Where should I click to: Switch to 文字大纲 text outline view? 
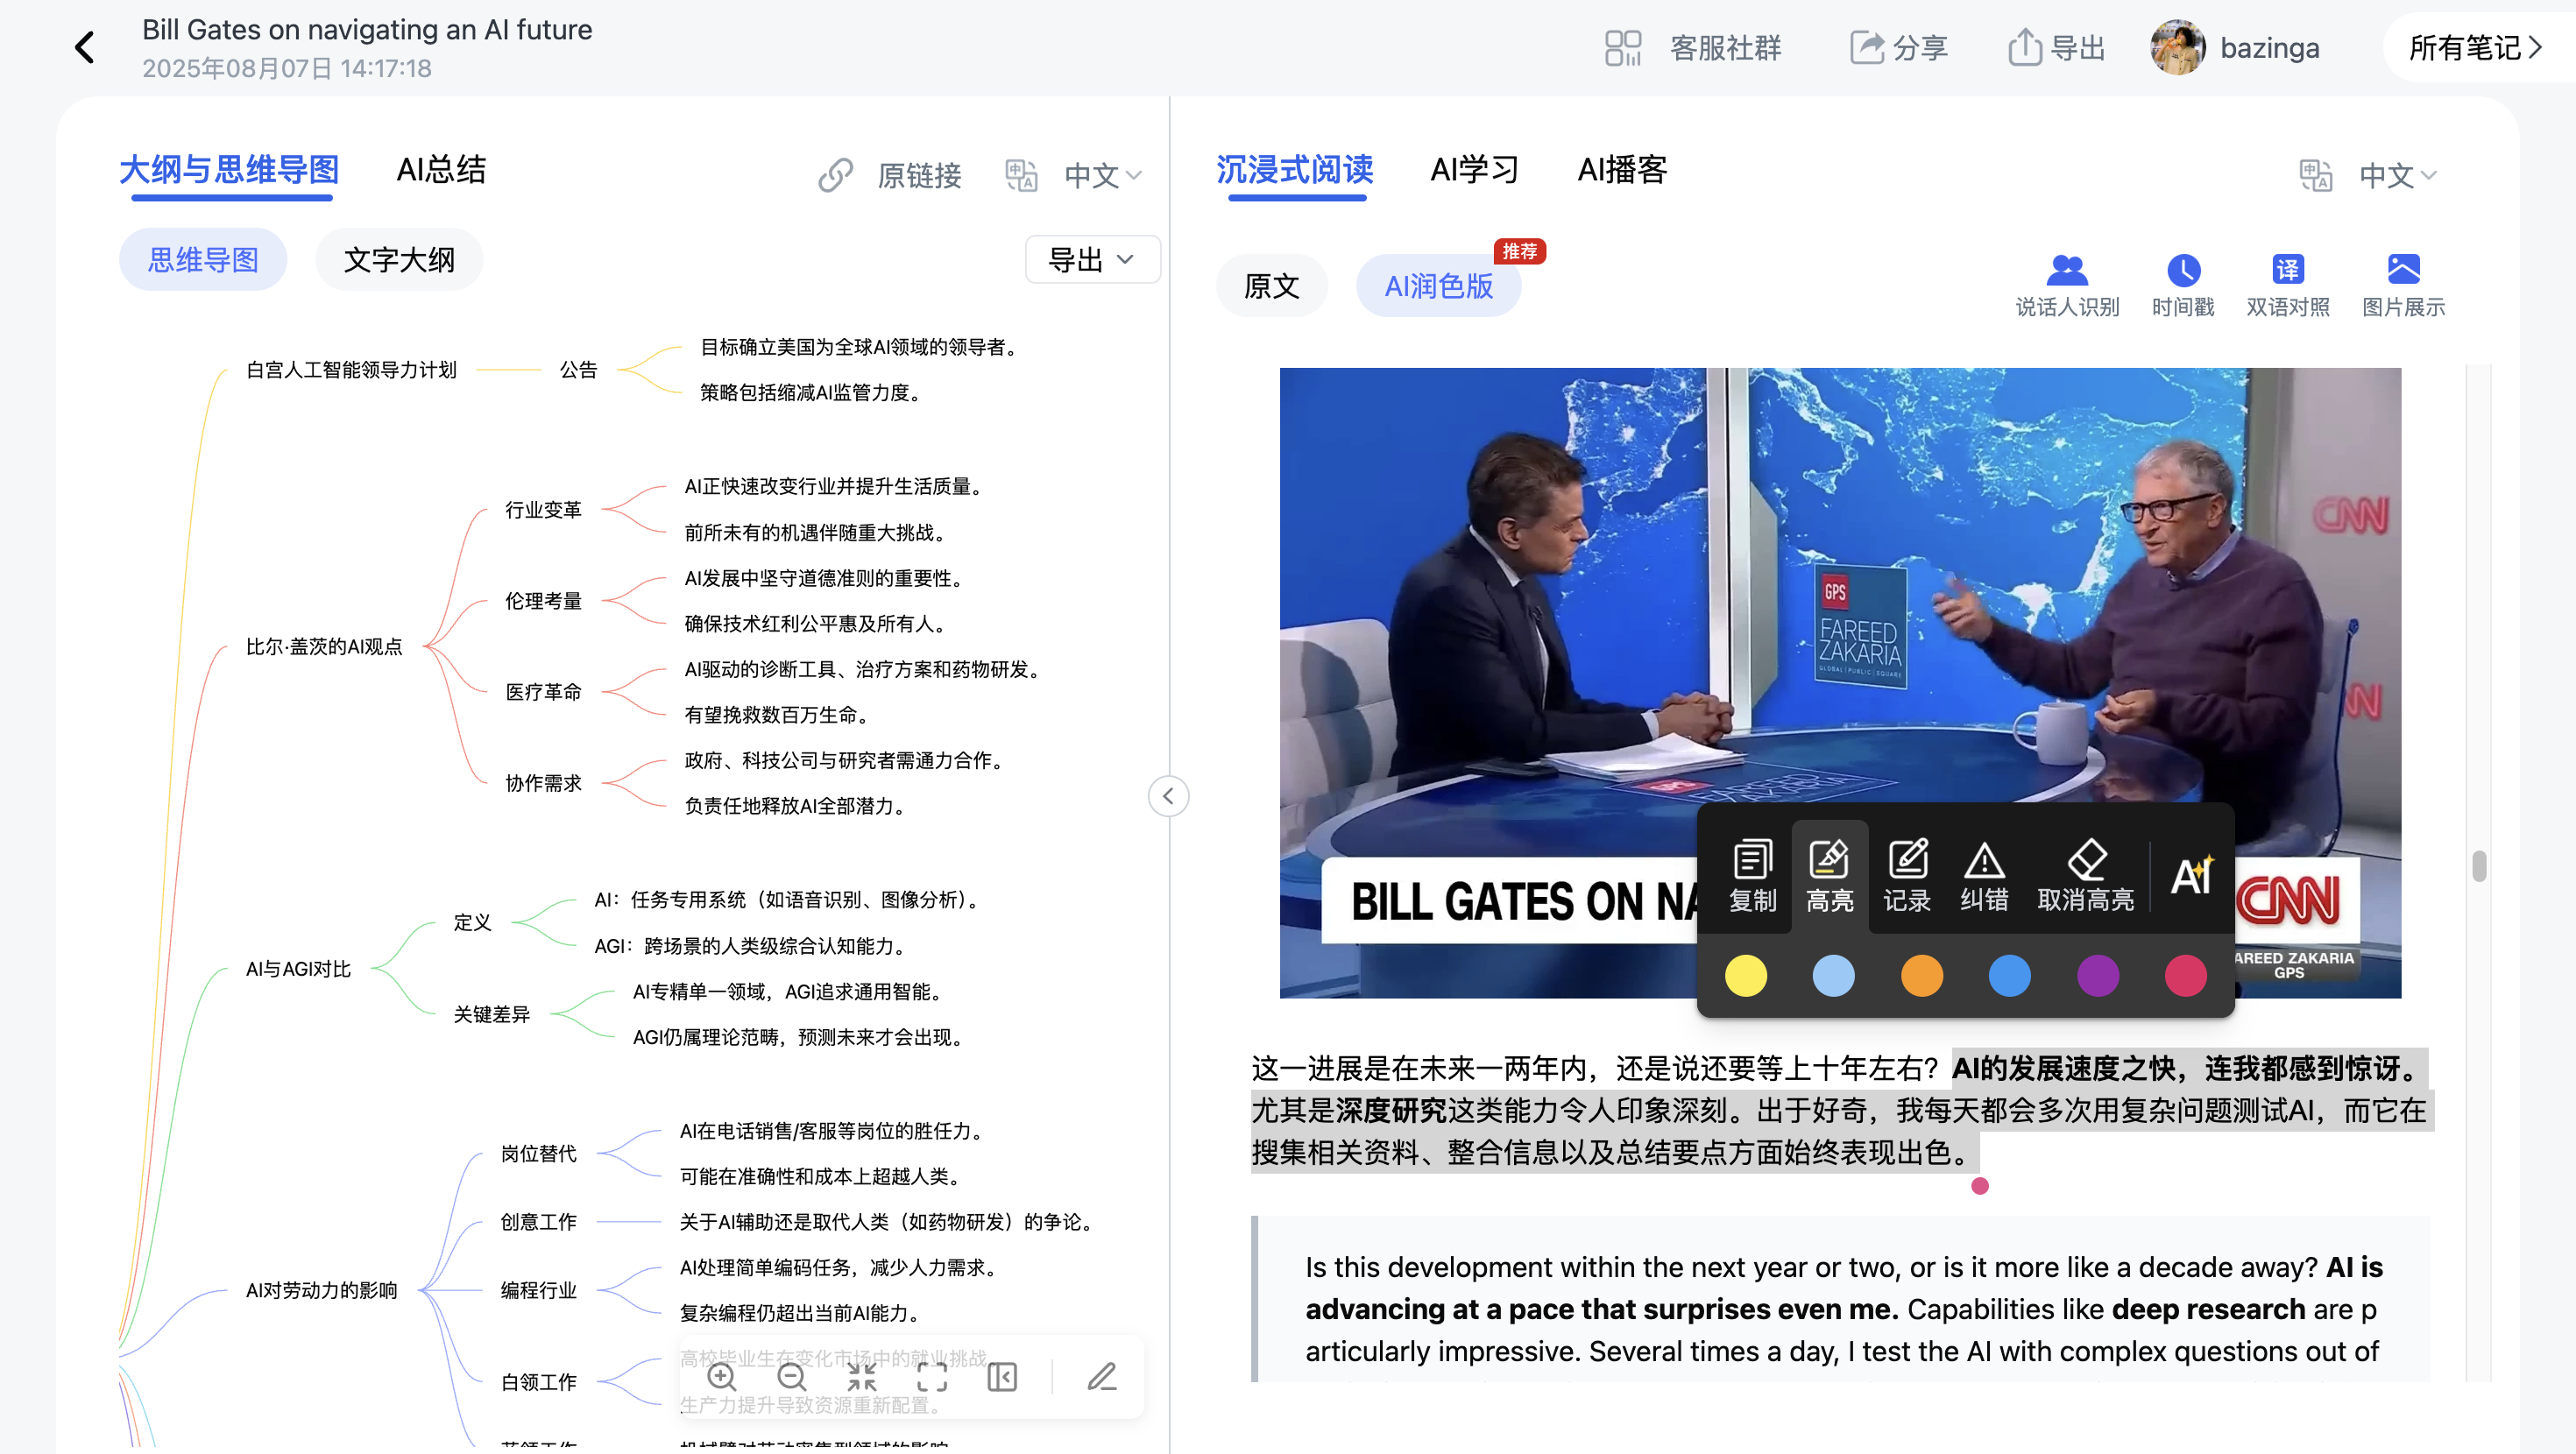399,260
